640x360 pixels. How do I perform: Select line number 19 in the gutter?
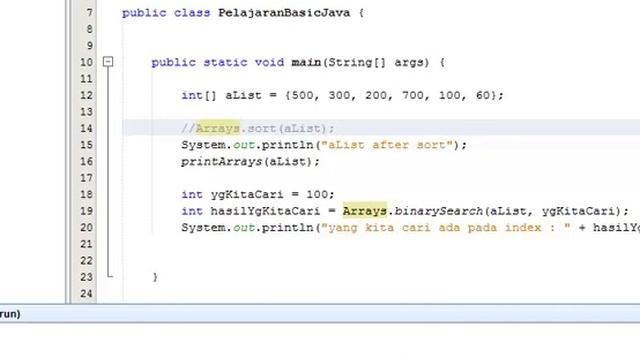[x=86, y=211]
